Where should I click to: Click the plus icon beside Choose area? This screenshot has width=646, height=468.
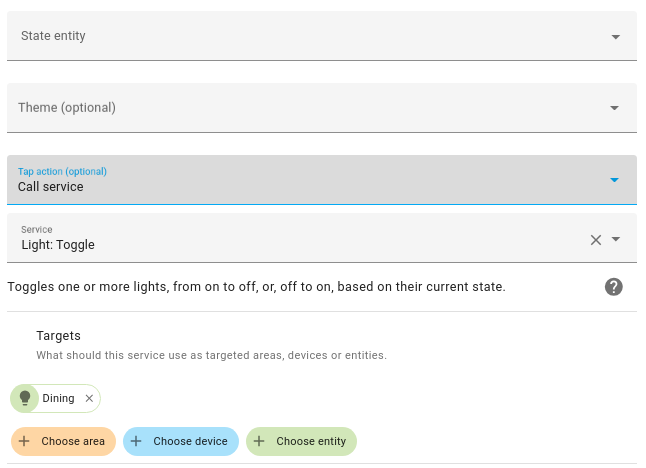pos(23,441)
